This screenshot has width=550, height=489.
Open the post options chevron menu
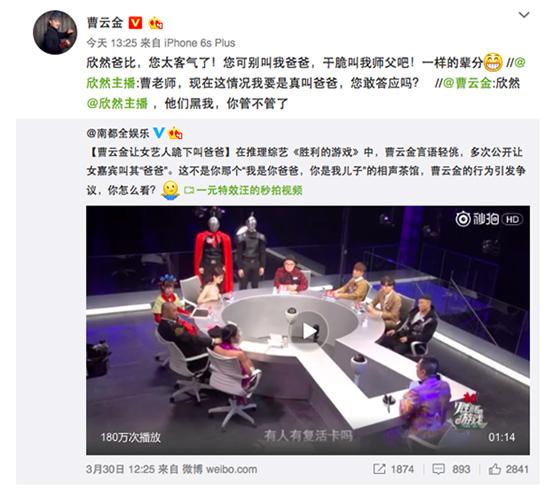[524, 15]
